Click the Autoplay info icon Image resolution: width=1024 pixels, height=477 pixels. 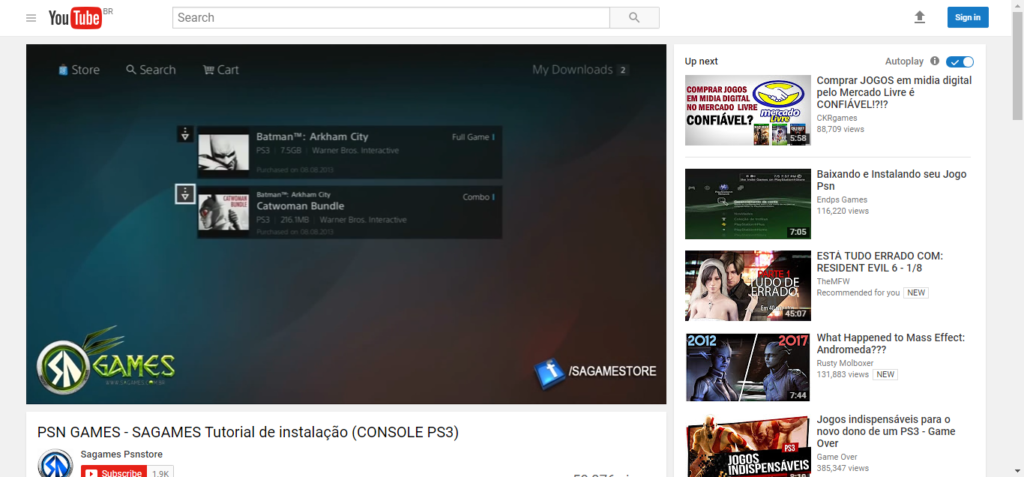(935, 61)
